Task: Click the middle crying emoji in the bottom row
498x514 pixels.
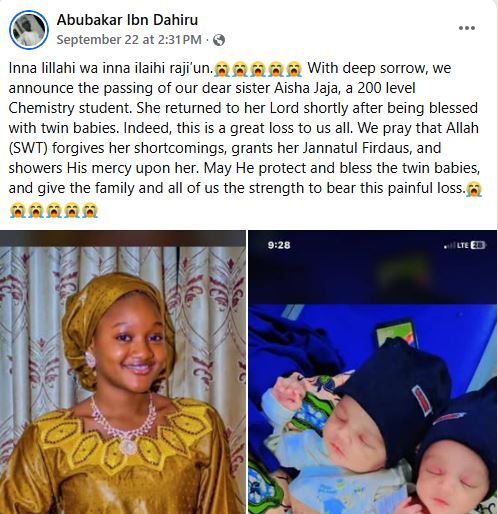Action: click(54, 210)
